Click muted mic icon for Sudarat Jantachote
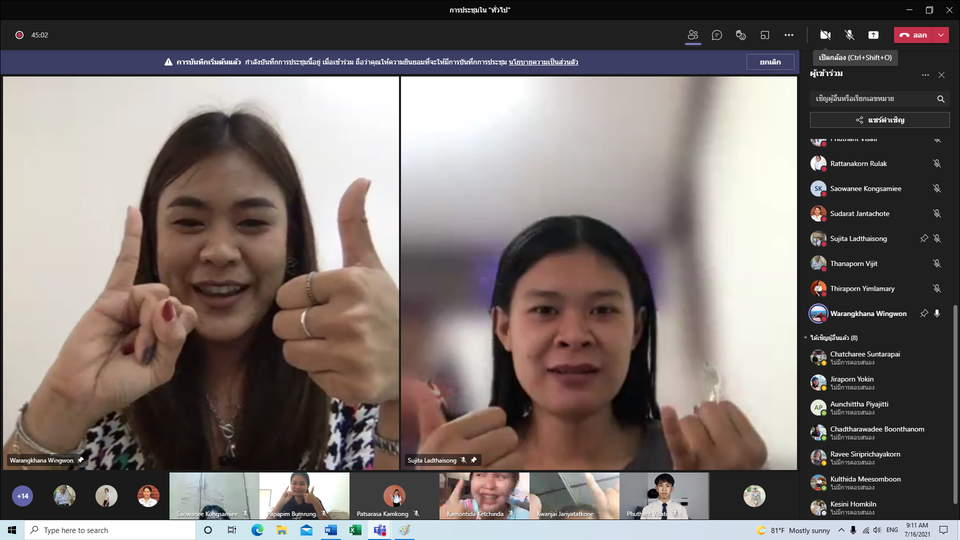The image size is (960, 540). point(937,214)
